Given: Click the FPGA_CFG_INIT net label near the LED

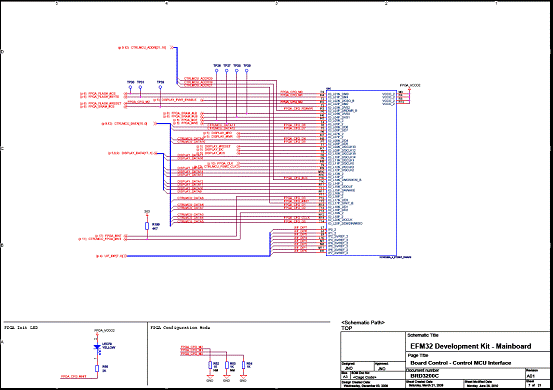Looking at the screenshot, I should (x=73, y=377).
